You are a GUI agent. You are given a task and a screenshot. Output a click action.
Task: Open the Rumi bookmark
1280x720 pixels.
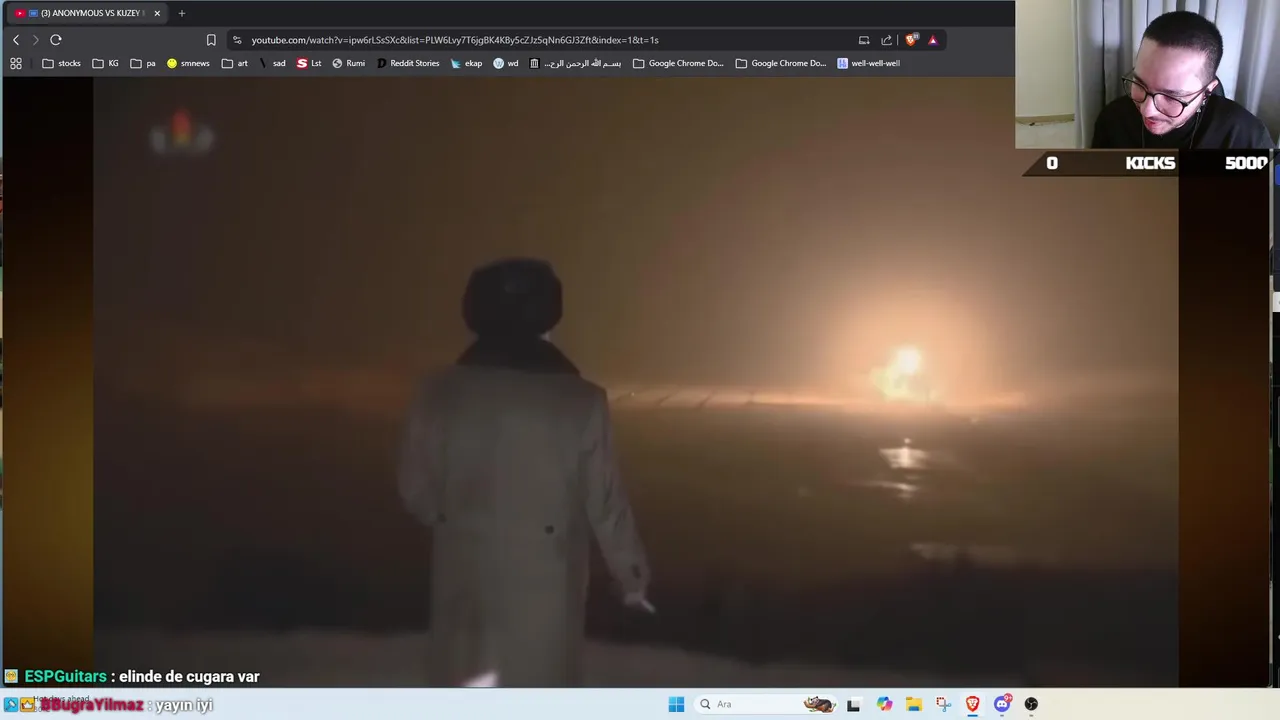(x=349, y=63)
